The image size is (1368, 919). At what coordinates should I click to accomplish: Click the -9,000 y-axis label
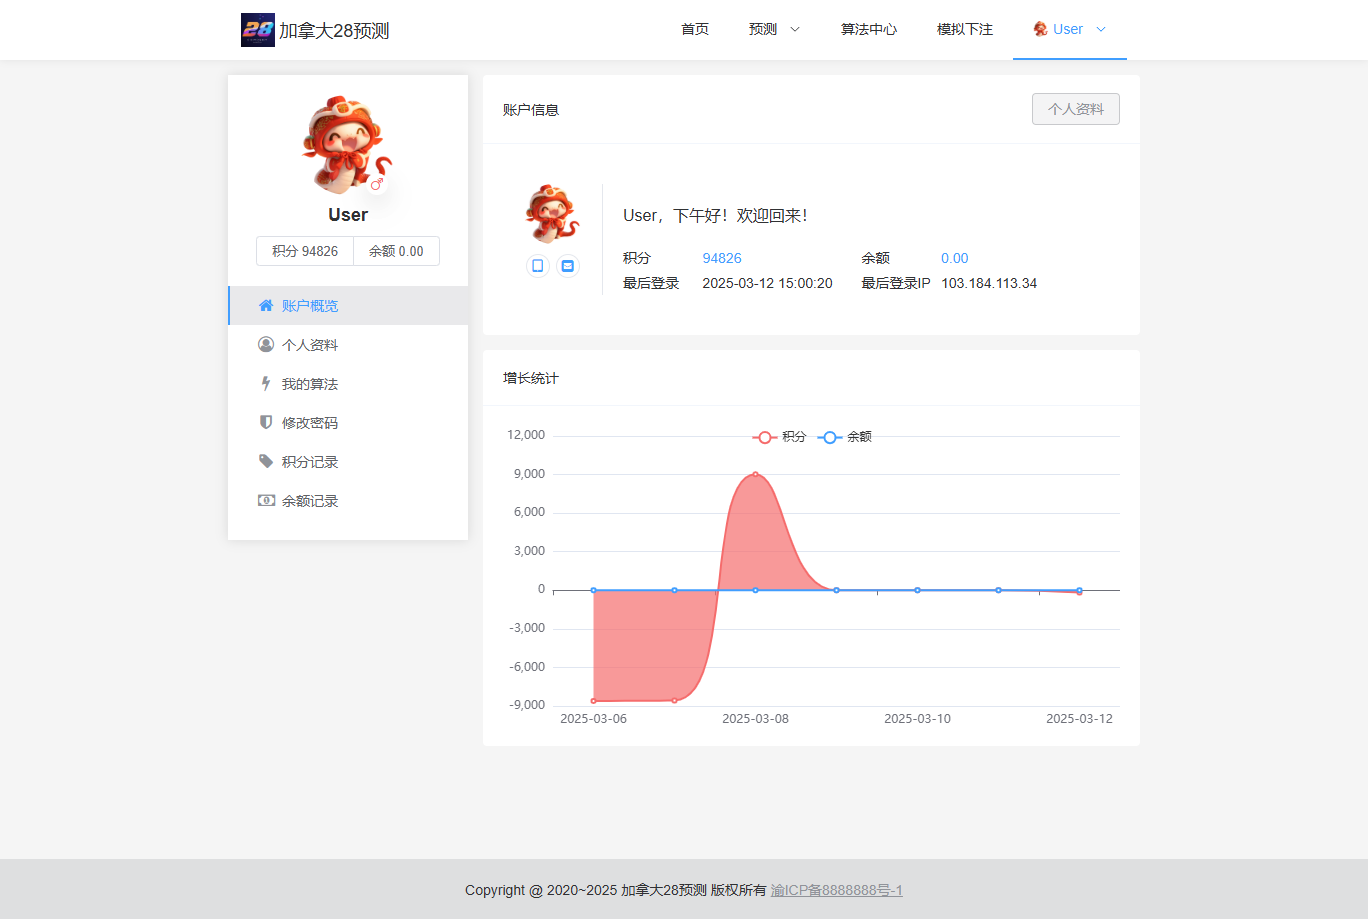(527, 705)
